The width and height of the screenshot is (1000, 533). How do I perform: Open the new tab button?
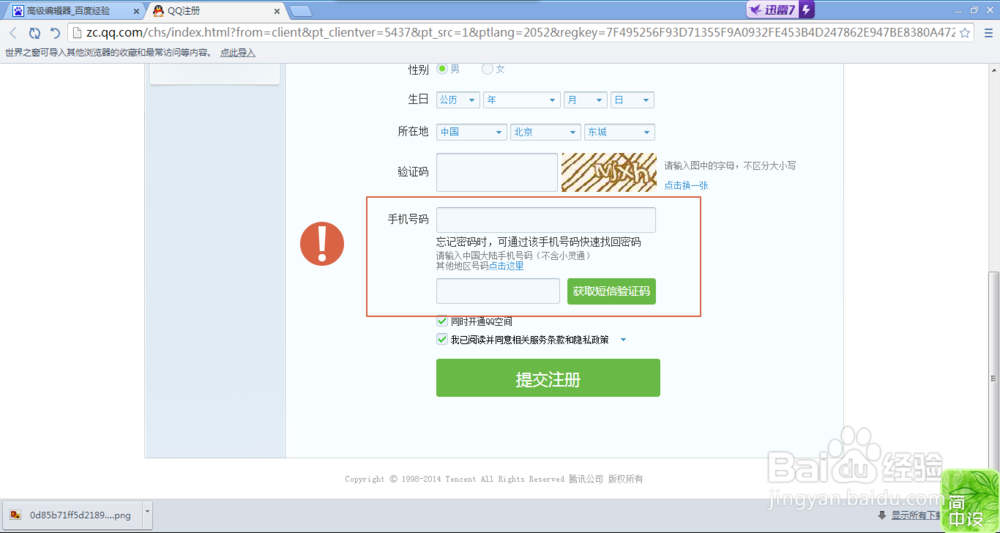coord(300,11)
